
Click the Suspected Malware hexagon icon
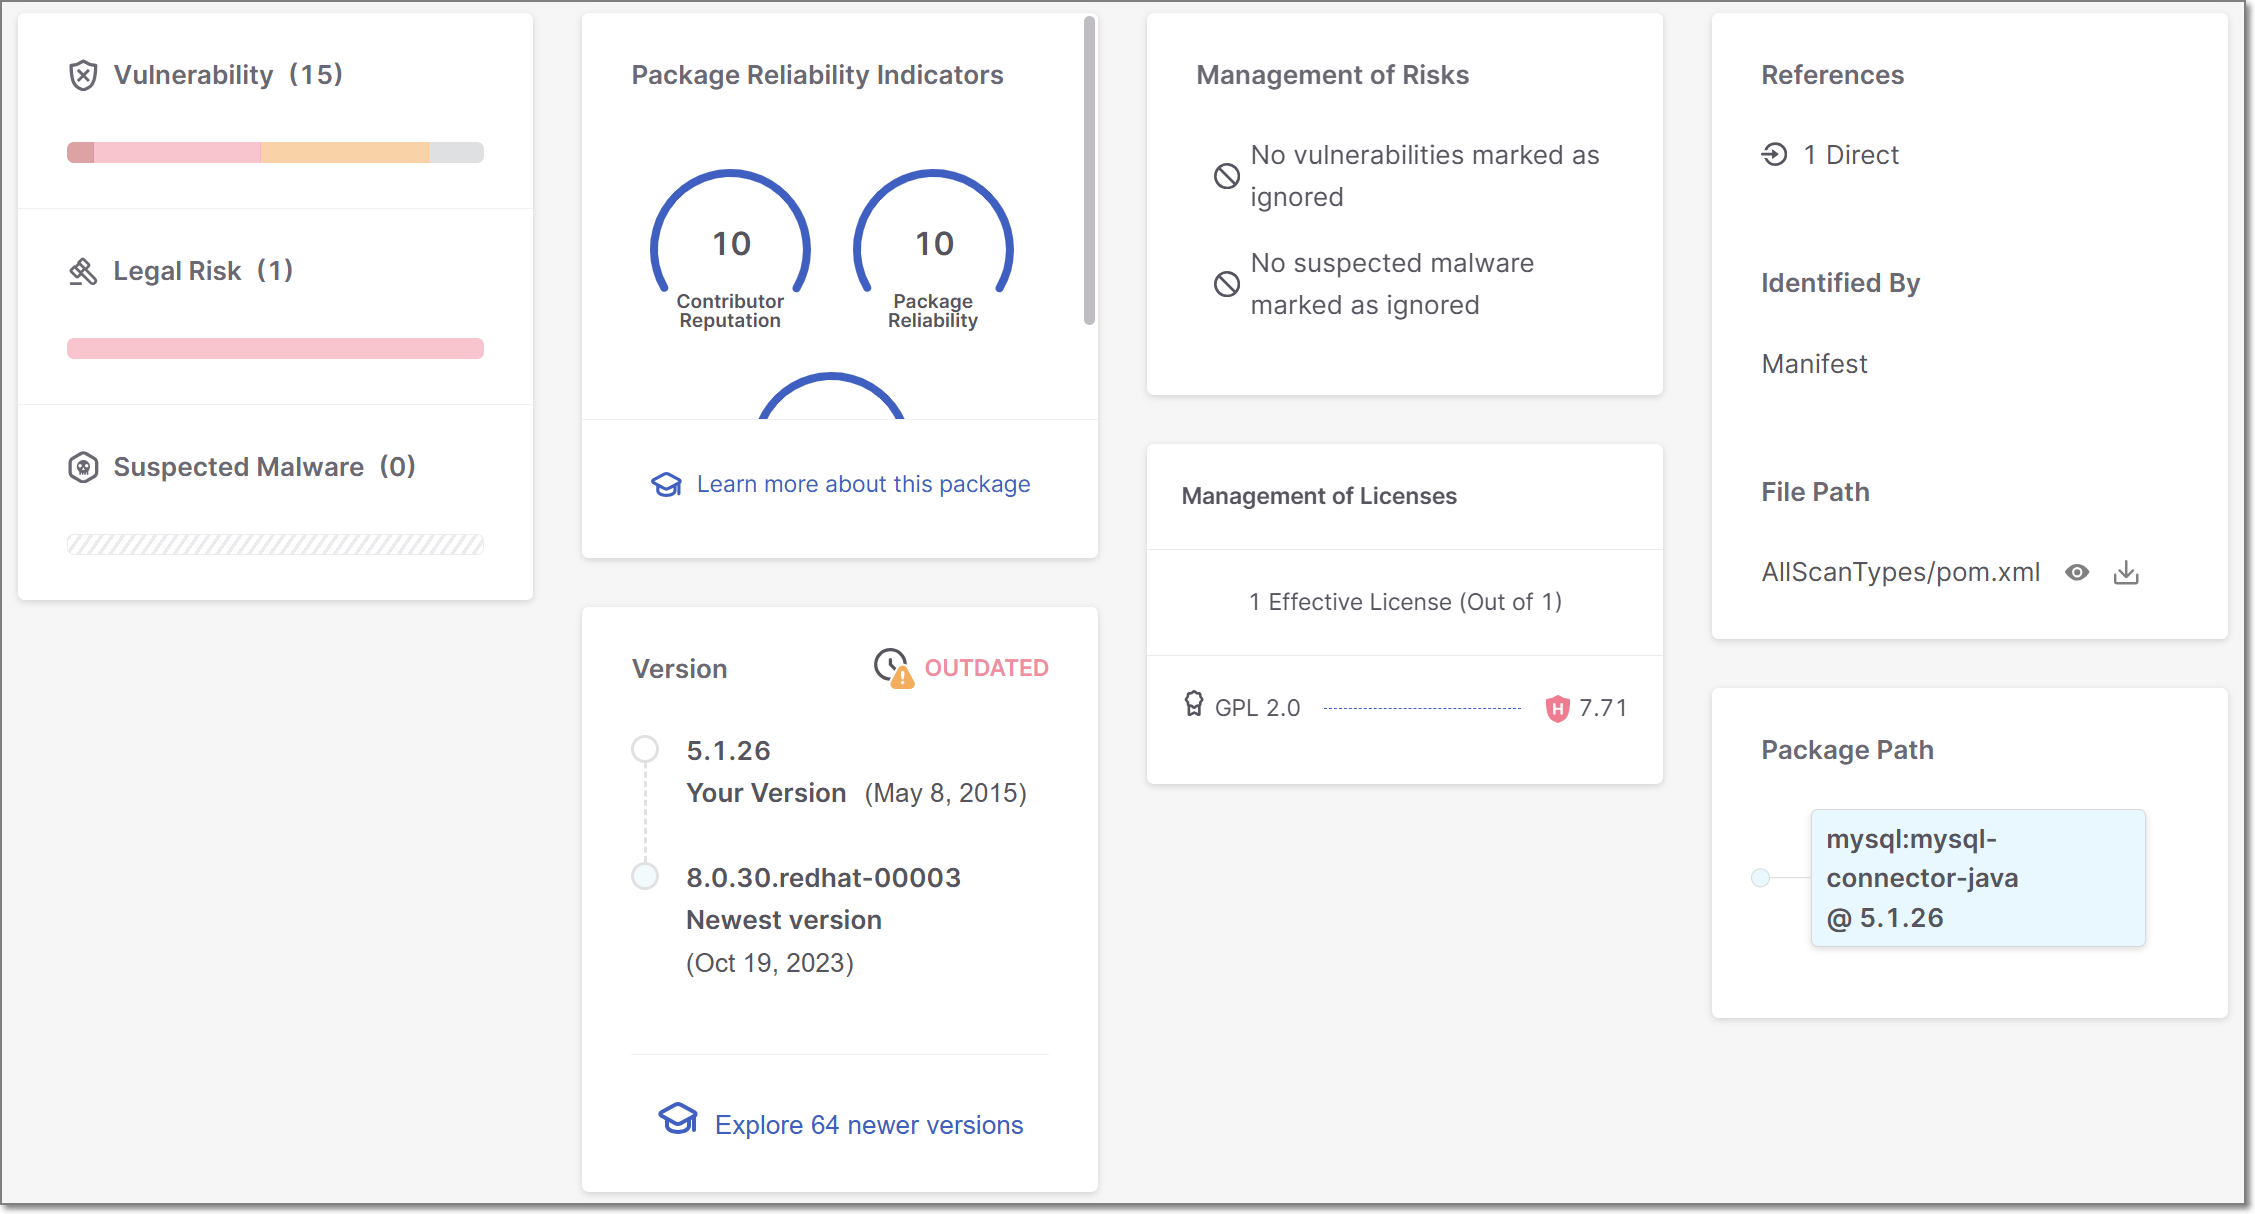click(x=83, y=467)
